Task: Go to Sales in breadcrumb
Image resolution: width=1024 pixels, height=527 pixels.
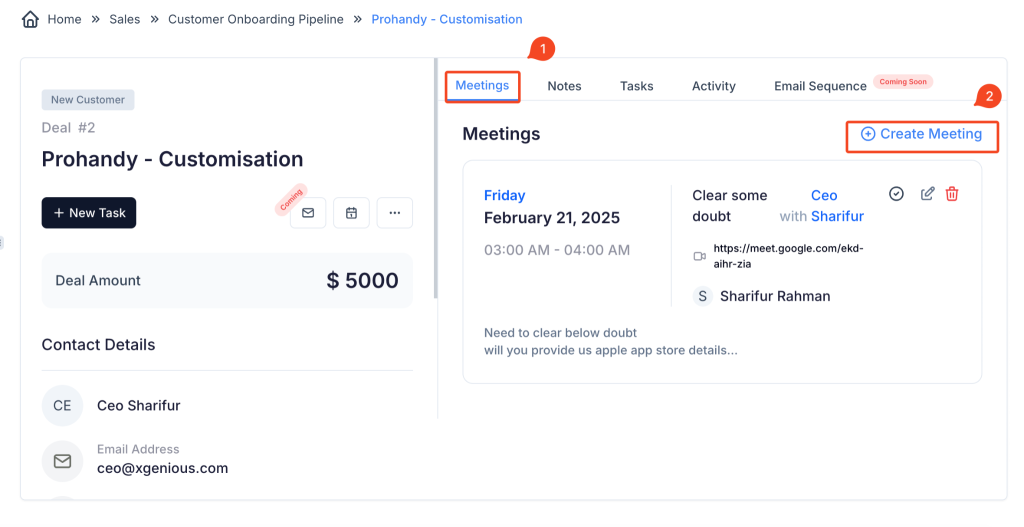Action: (125, 19)
